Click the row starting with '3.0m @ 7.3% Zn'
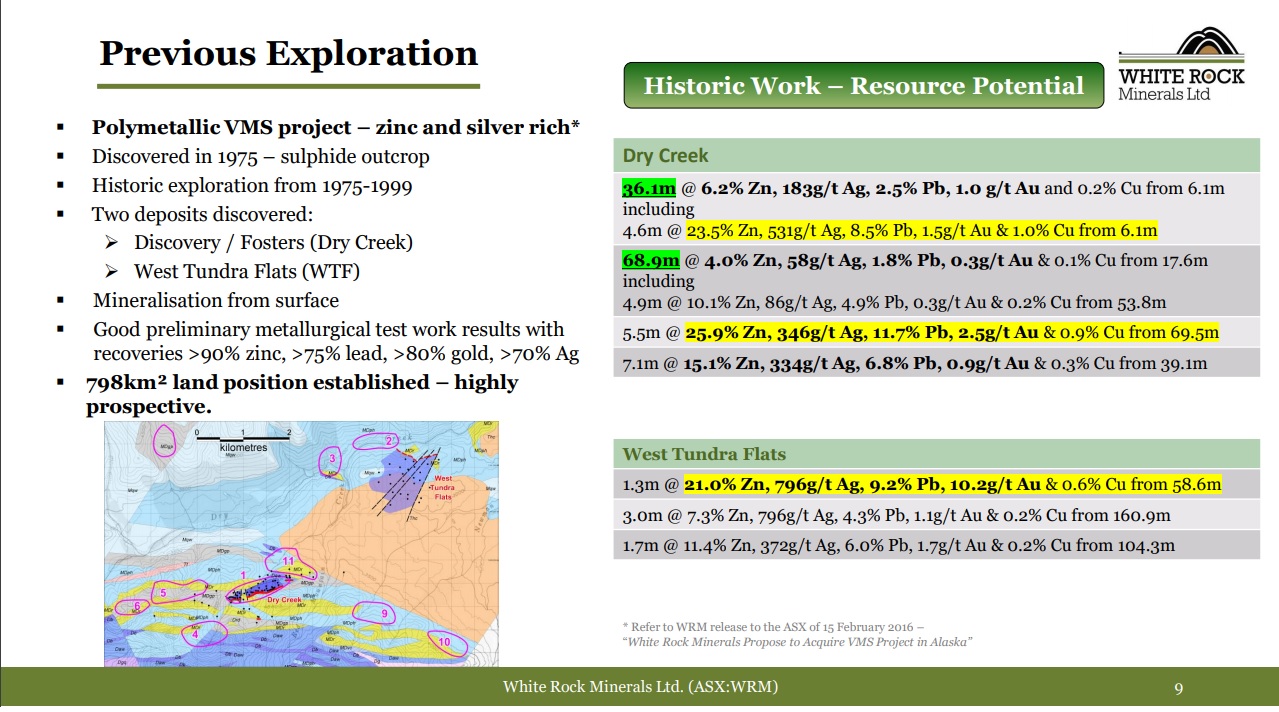The width and height of the screenshot is (1279, 712). pos(936,515)
